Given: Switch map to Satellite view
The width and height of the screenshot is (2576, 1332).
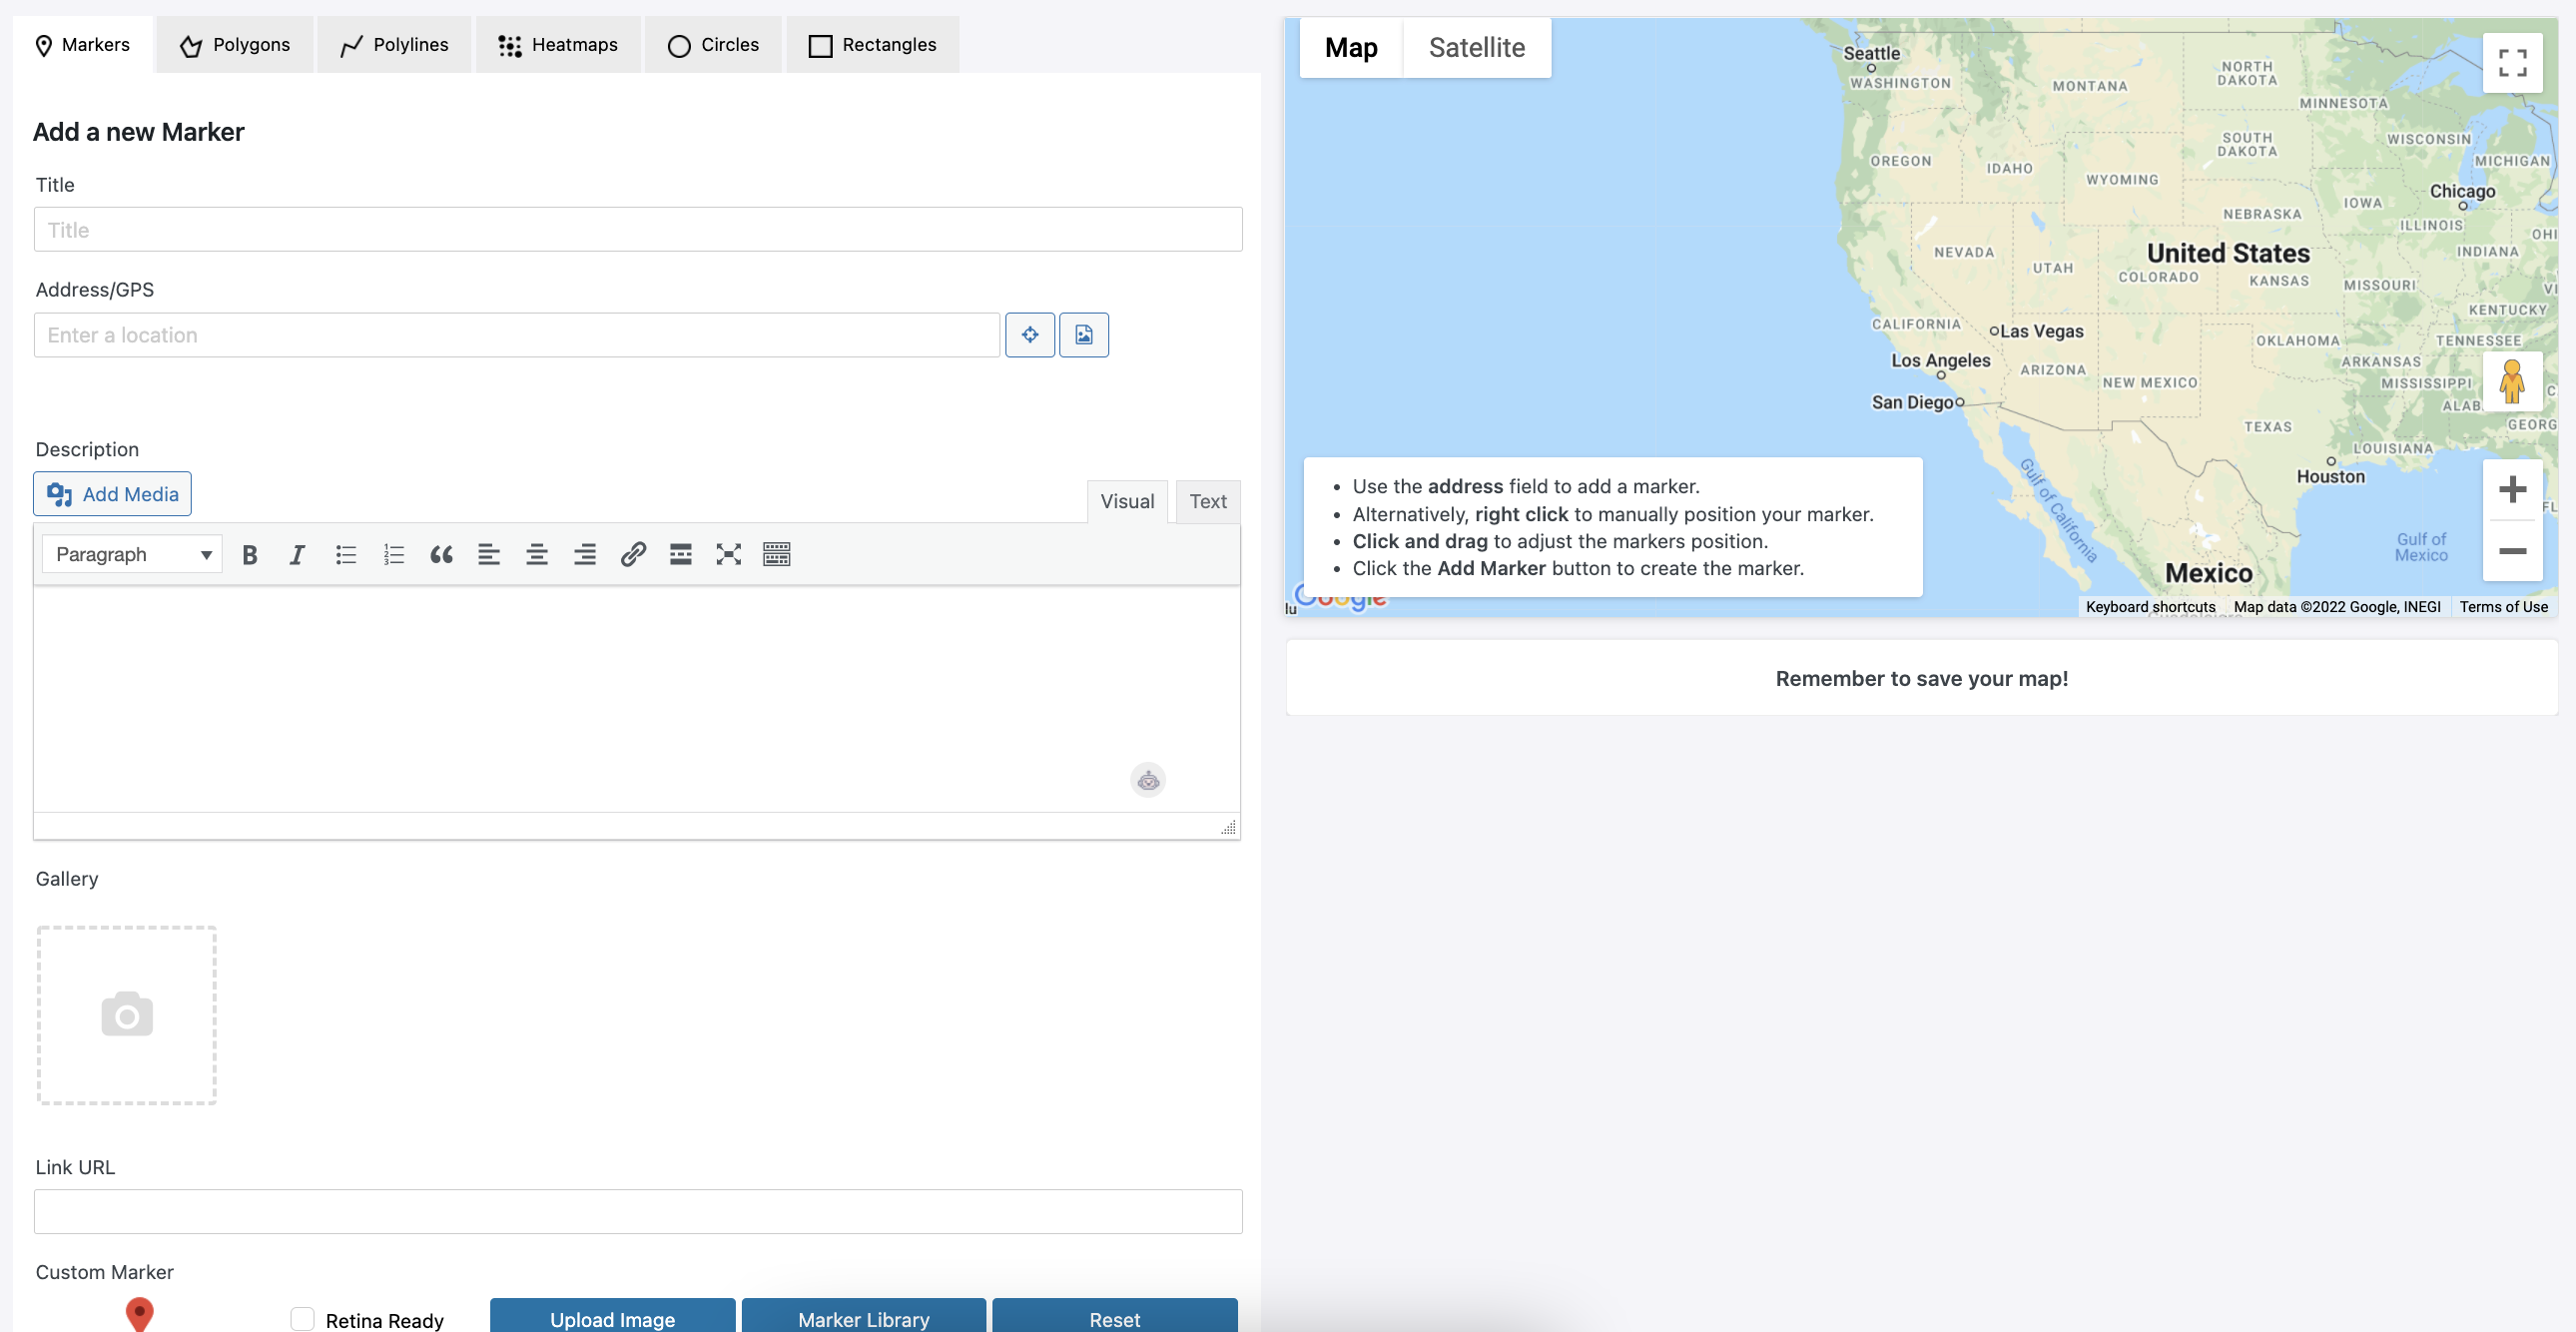Looking at the screenshot, I should point(1476,48).
